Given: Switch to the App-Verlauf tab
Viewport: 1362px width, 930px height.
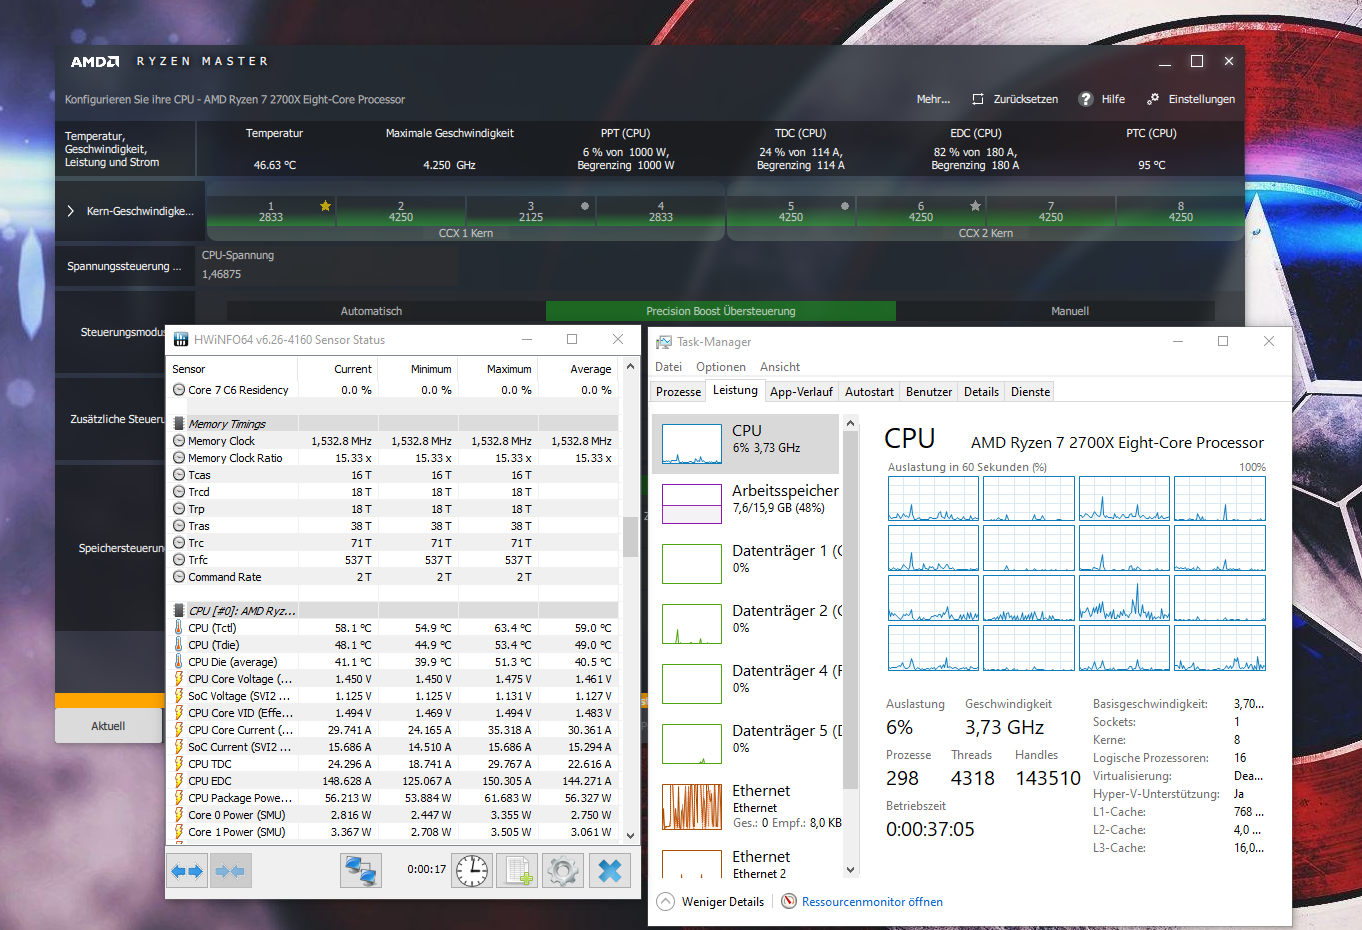Looking at the screenshot, I should 801,392.
